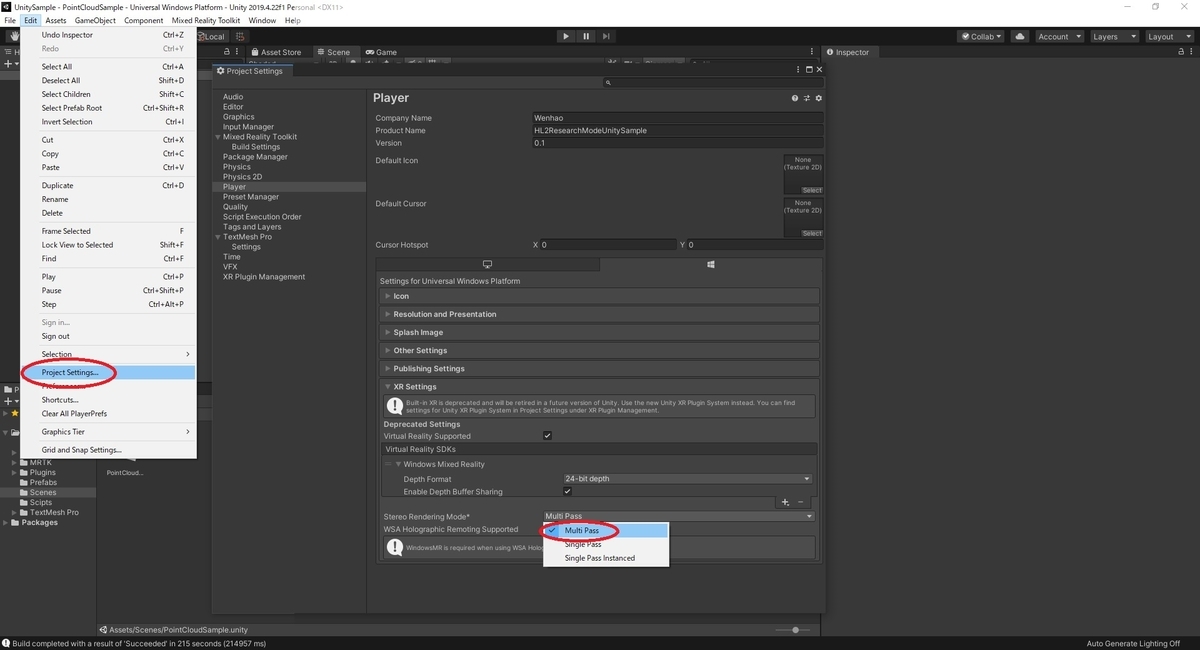Click Clear All PlayerPrefs entry

108,414
